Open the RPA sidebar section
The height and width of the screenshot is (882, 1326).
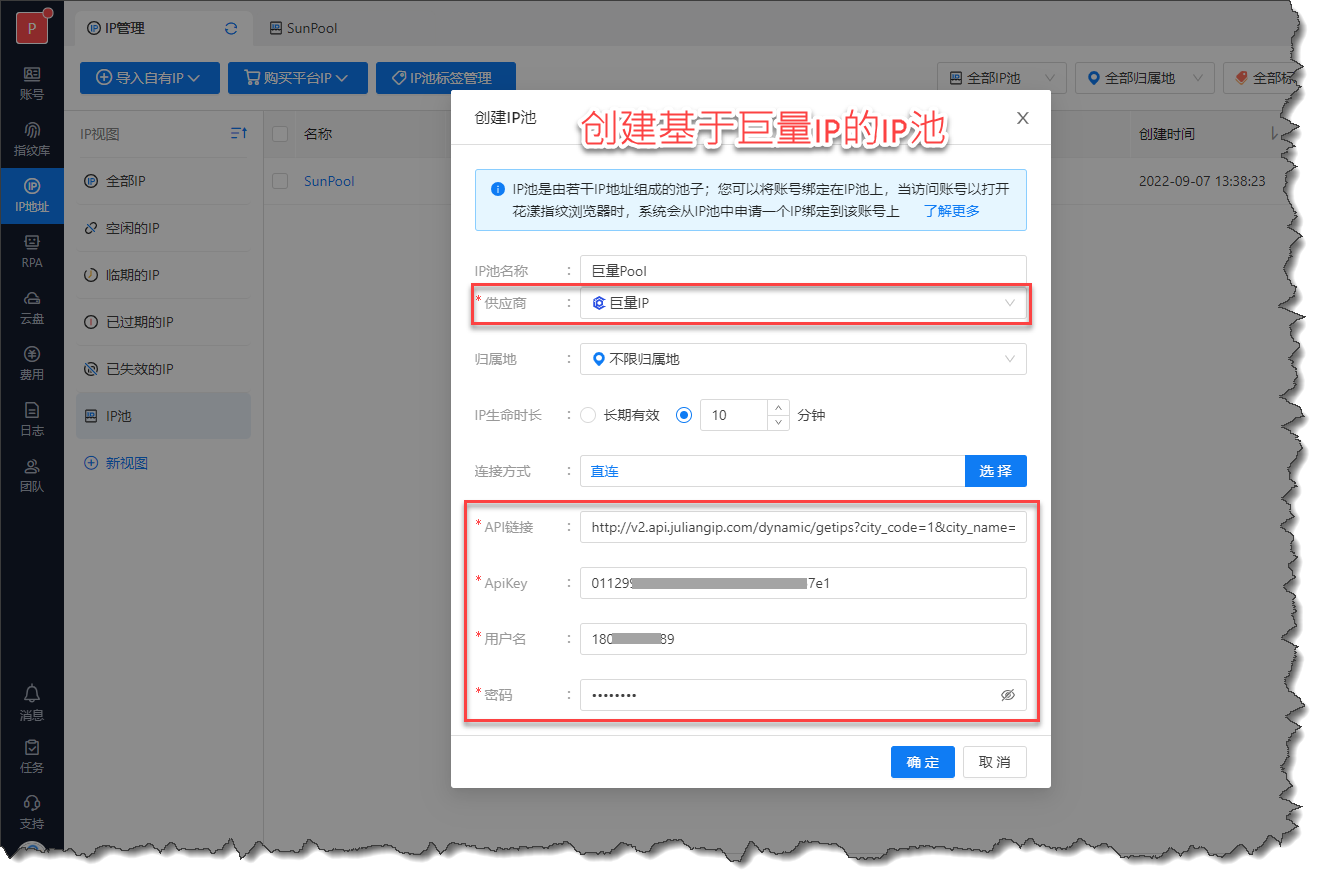[32, 252]
